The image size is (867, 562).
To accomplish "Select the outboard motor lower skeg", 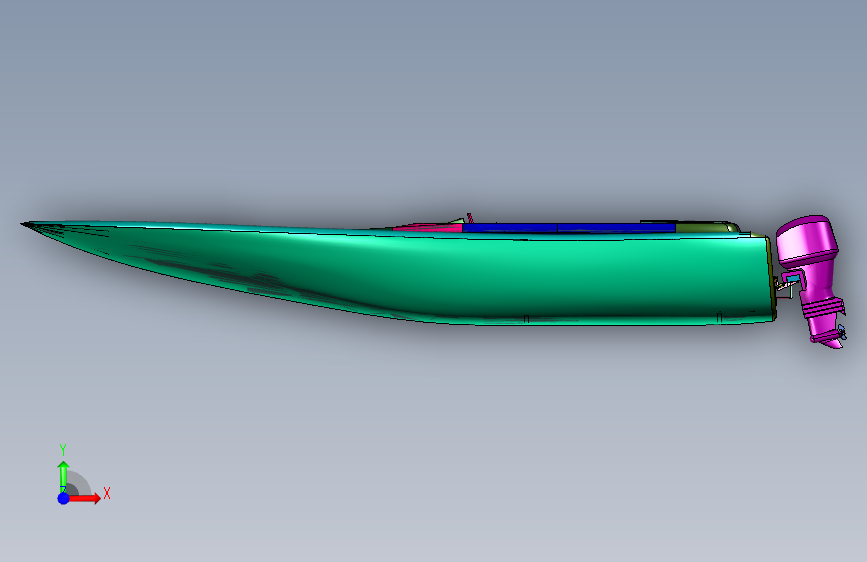I will [832, 343].
